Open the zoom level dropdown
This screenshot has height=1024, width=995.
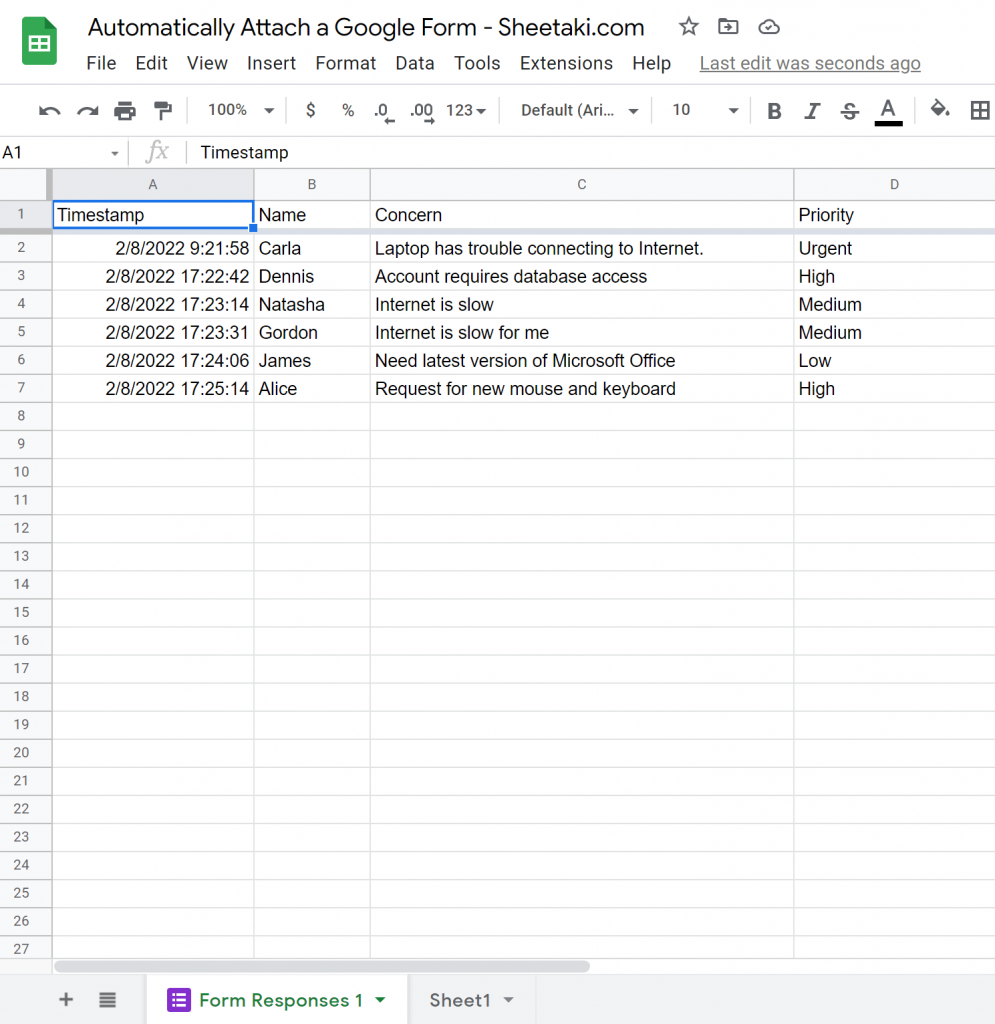click(238, 110)
